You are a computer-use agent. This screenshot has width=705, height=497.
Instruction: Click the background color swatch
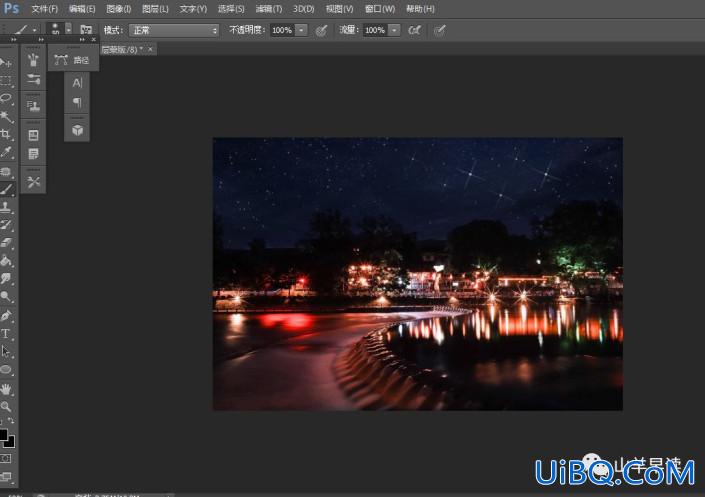(x=11, y=443)
